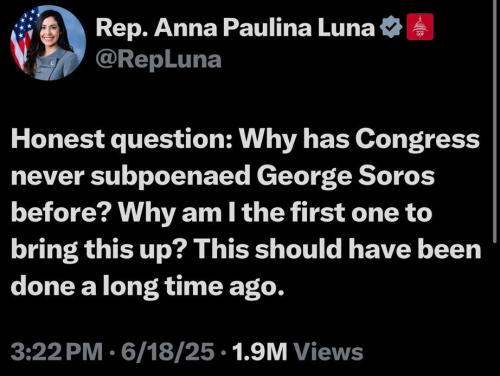The height and width of the screenshot is (376, 500).
Task: Open the Rep. Anna Paulina Luna display name
Action: 235,28
